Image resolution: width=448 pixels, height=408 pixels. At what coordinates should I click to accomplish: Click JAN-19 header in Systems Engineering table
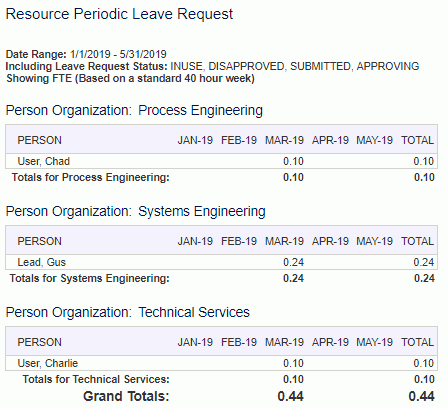tap(195, 241)
